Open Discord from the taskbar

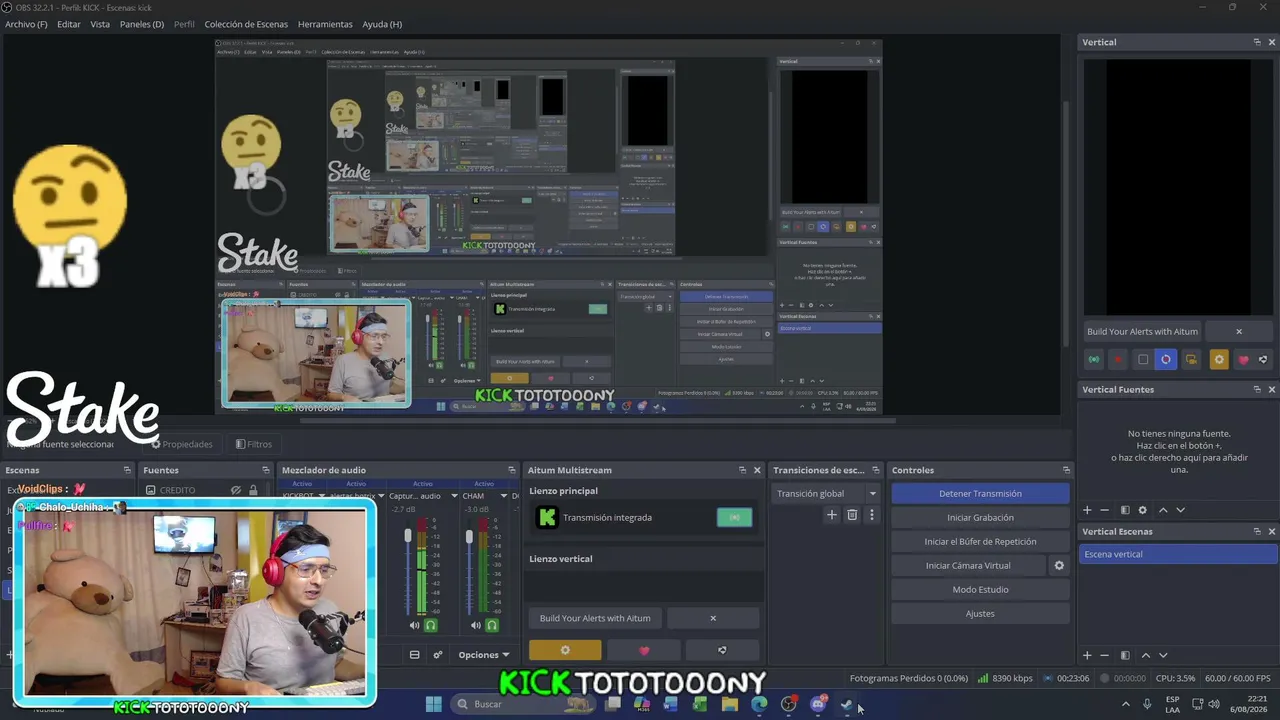pyautogui.click(x=818, y=704)
